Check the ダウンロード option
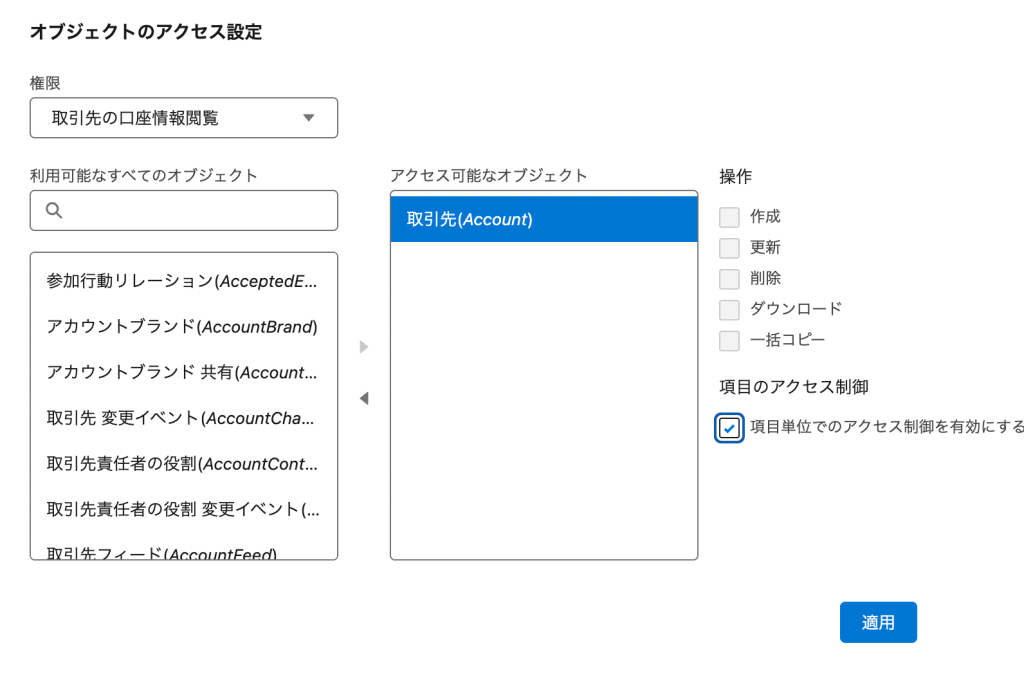This screenshot has height=686, width=1024. pos(729,310)
